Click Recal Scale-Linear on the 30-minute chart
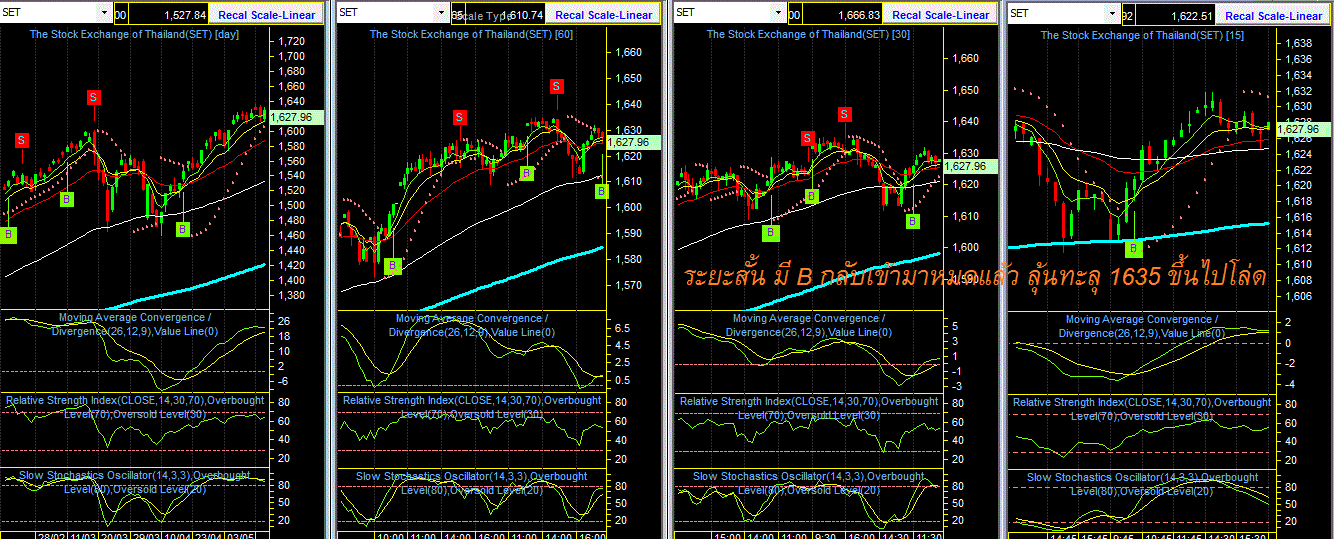 (x=941, y=14)
